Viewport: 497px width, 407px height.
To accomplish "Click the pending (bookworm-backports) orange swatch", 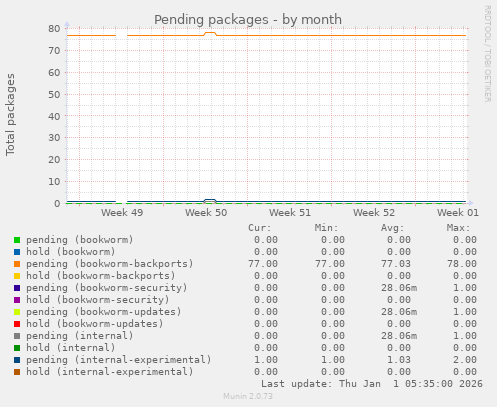I will tap(17, 264).
